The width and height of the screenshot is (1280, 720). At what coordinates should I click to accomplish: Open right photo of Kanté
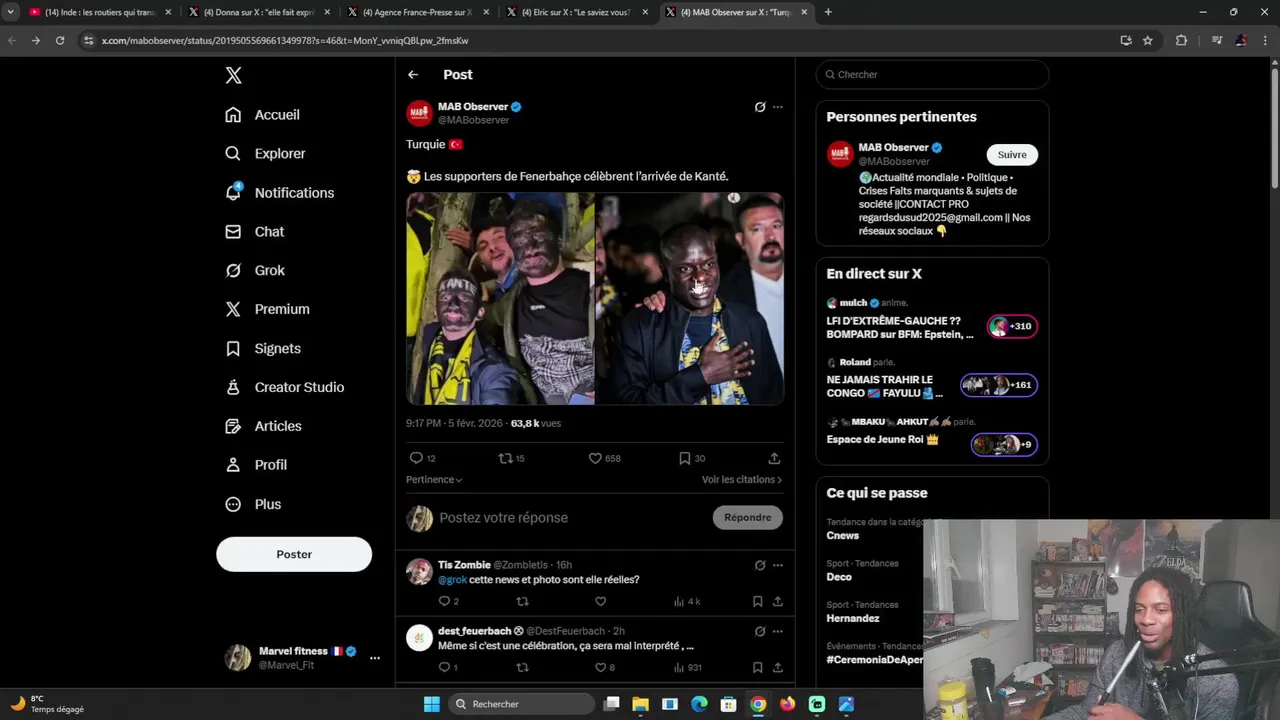[690, 299]
